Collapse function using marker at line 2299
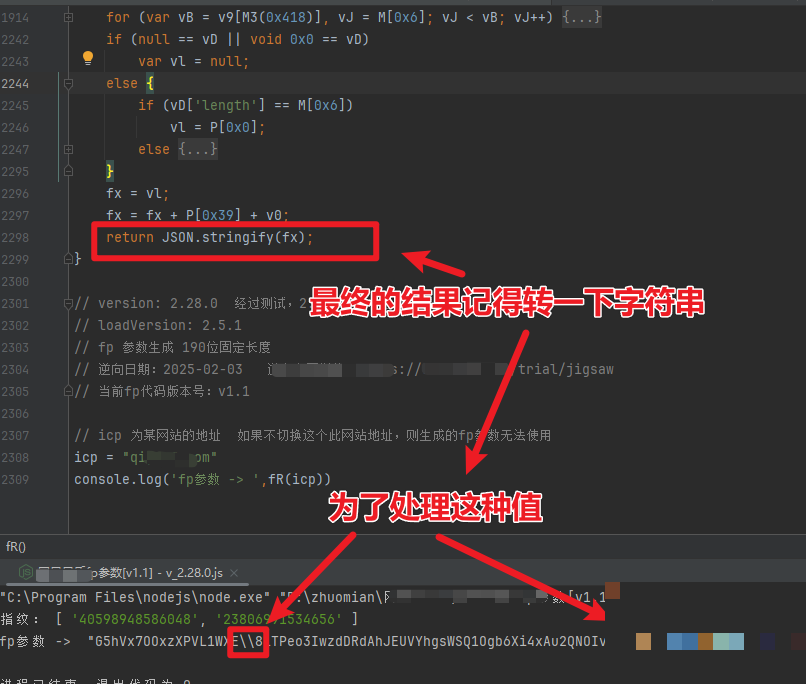806x684 pixels. click(68, 259)
